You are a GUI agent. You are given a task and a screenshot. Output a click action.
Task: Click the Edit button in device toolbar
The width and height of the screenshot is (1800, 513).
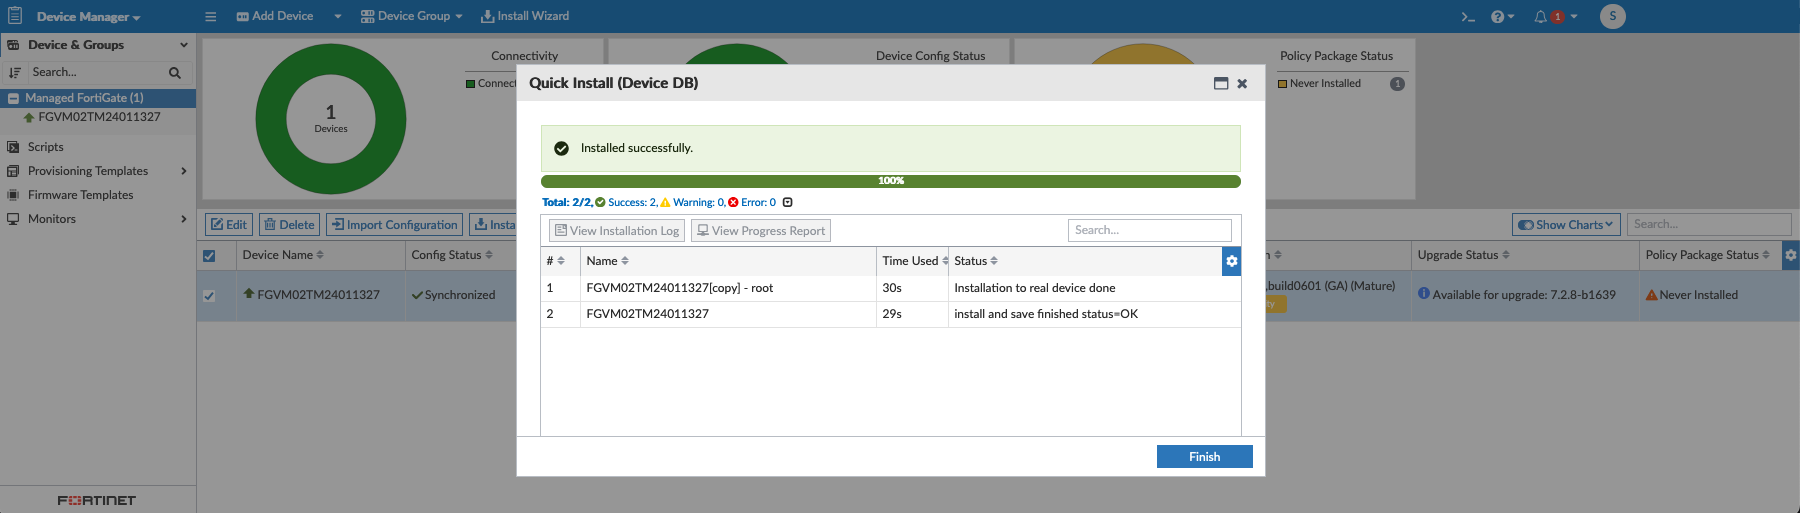[x=229, y=225]
